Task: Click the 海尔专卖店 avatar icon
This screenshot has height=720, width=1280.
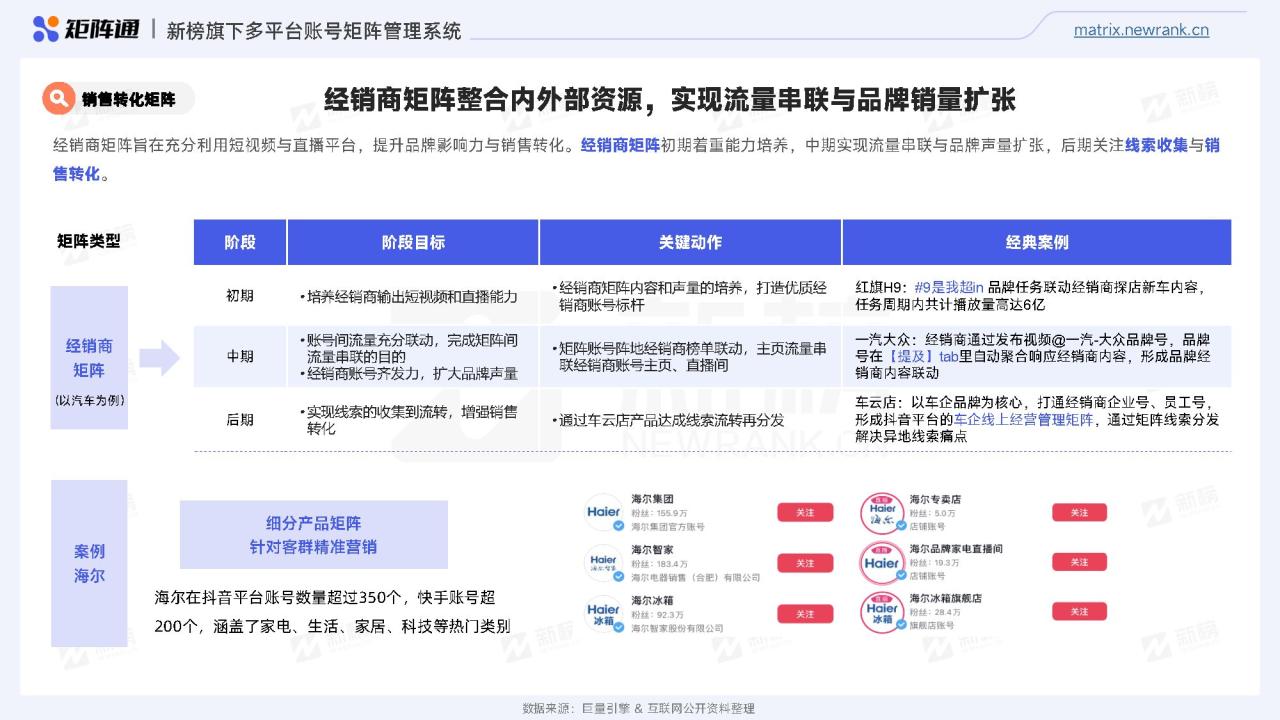Action: 882,512
